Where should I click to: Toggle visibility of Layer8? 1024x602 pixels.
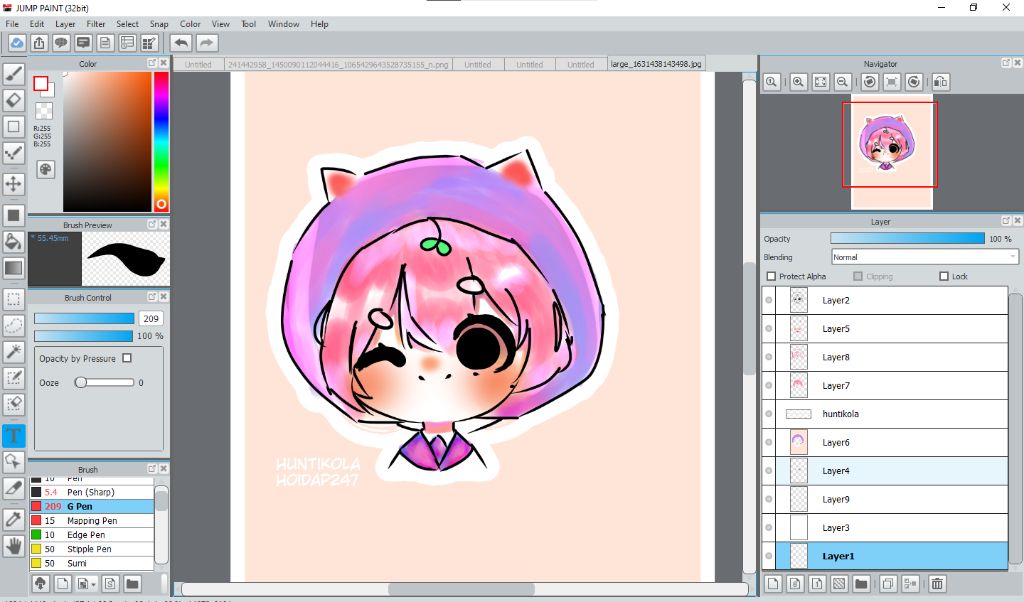[x=769, y=357]
